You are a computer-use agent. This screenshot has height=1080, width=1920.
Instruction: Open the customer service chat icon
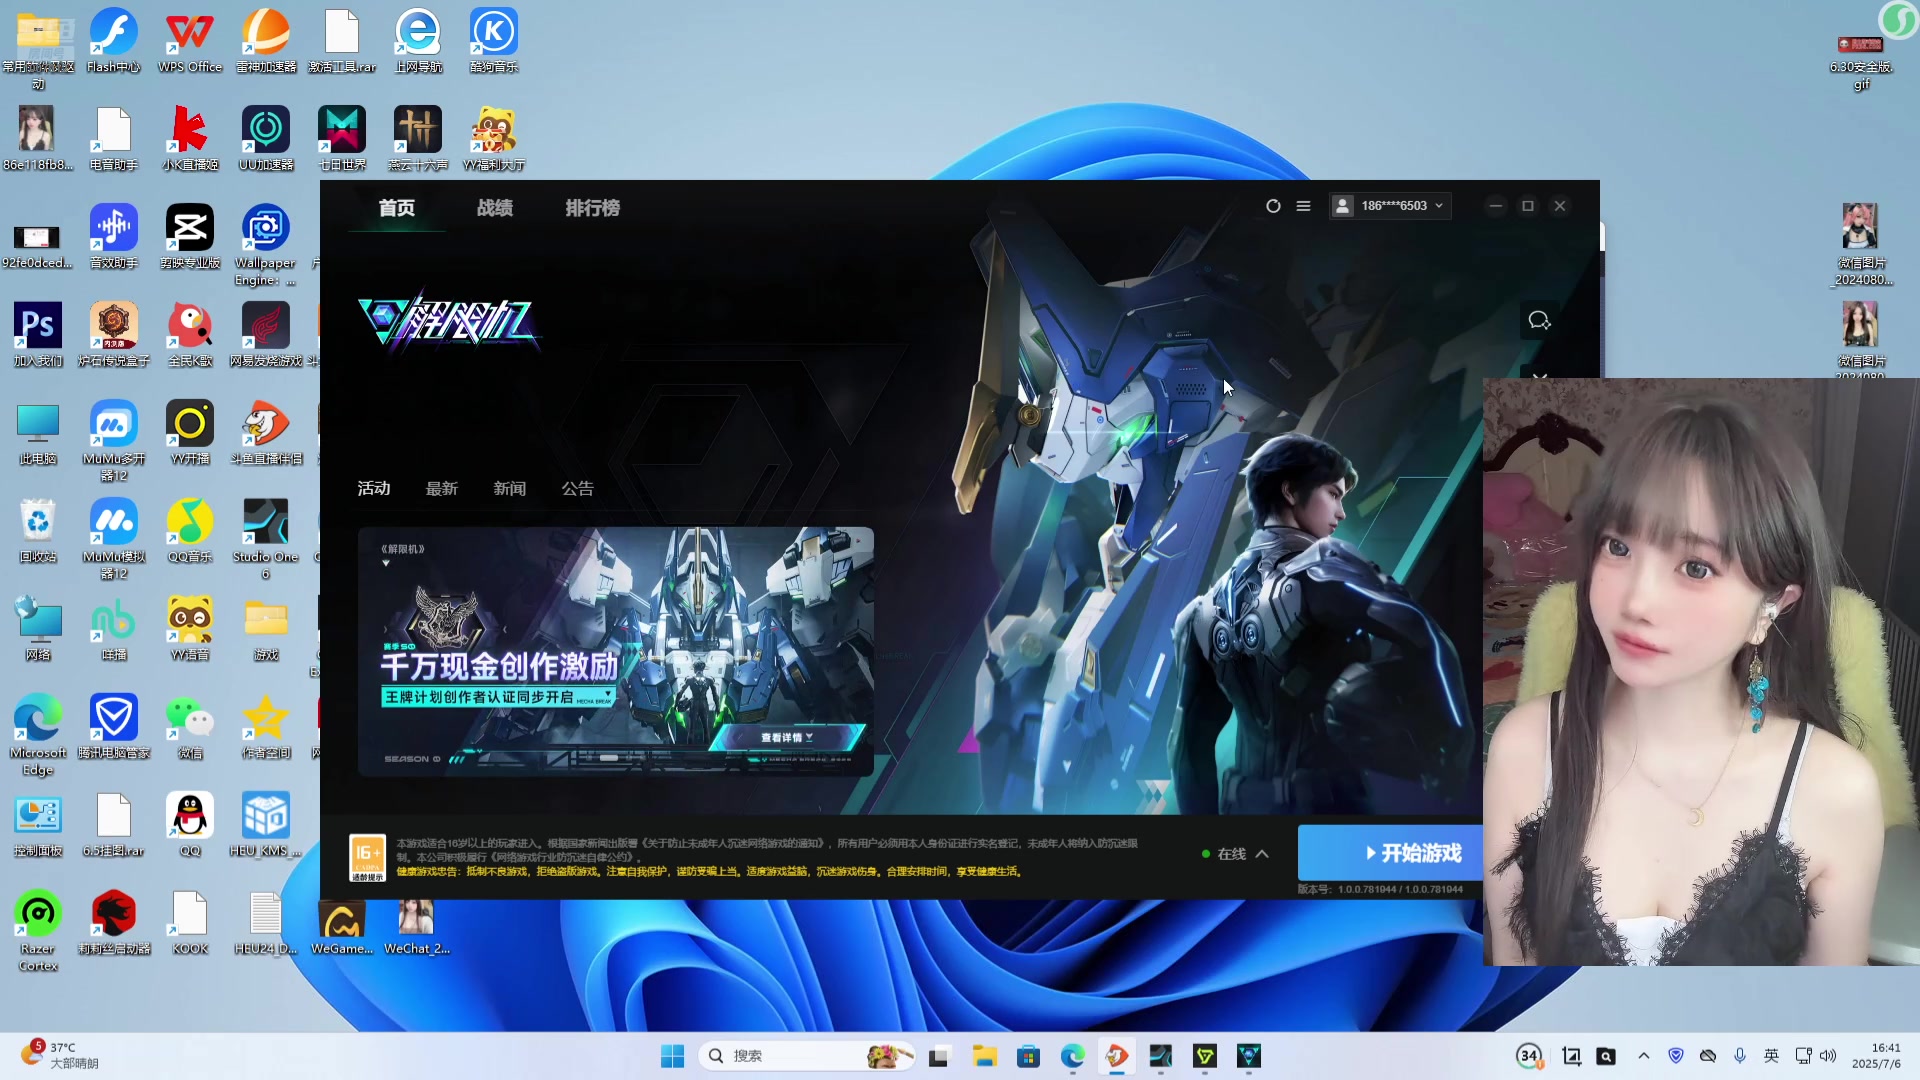1539,320
